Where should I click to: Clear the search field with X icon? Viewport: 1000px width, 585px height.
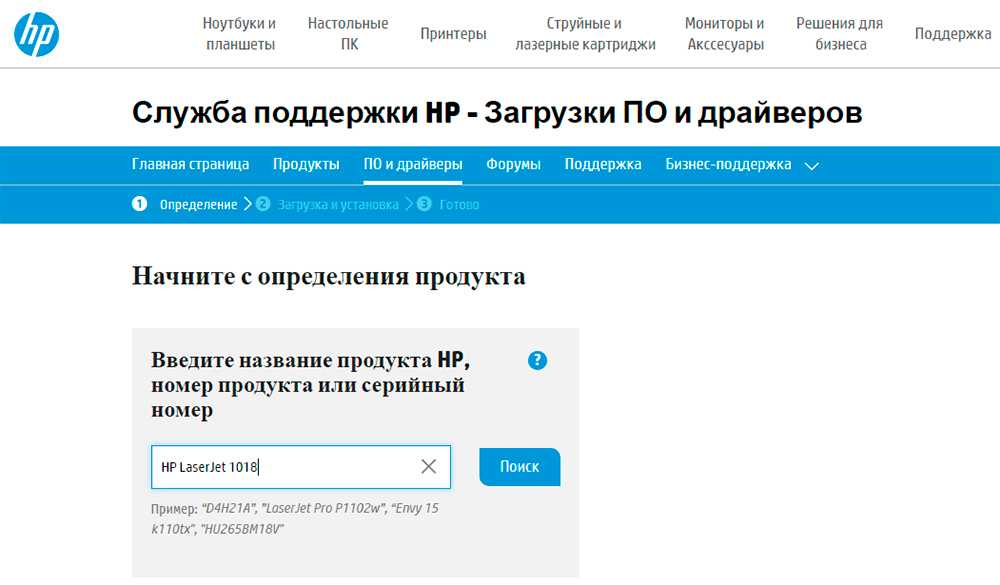pos(429,466)
